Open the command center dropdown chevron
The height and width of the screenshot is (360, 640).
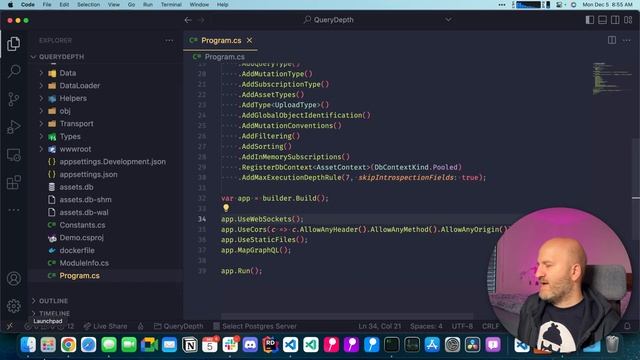tap(448, 20)
